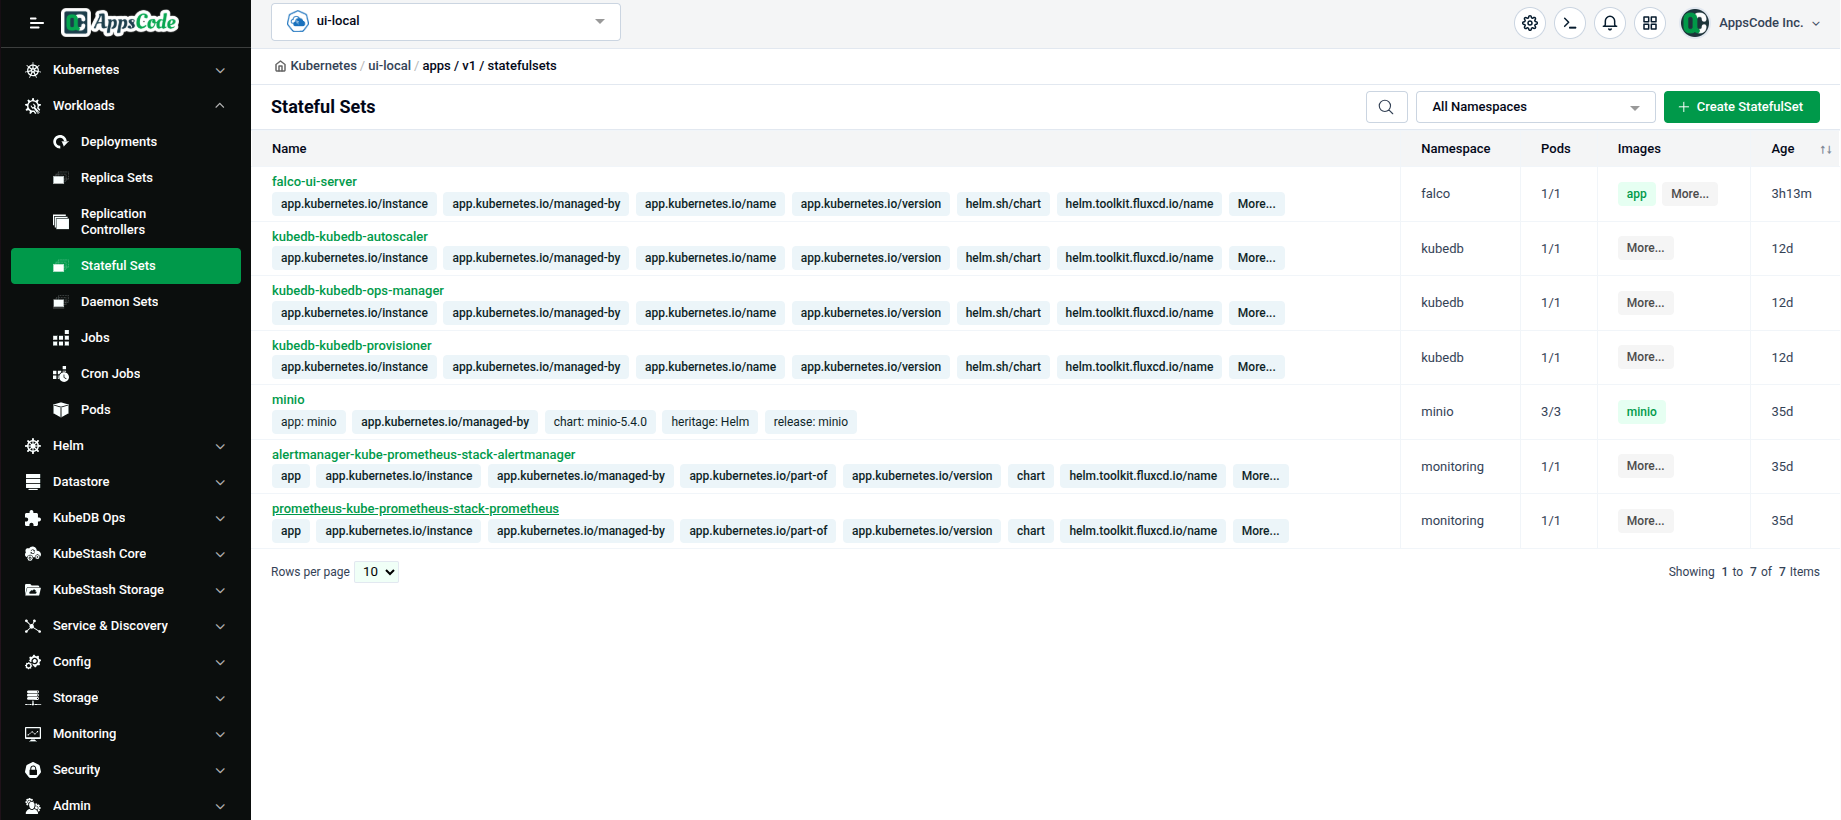Click the Helm sidebar icon
The height and width of the screenshot is (820, 1841).
click(x=33, y=446)
